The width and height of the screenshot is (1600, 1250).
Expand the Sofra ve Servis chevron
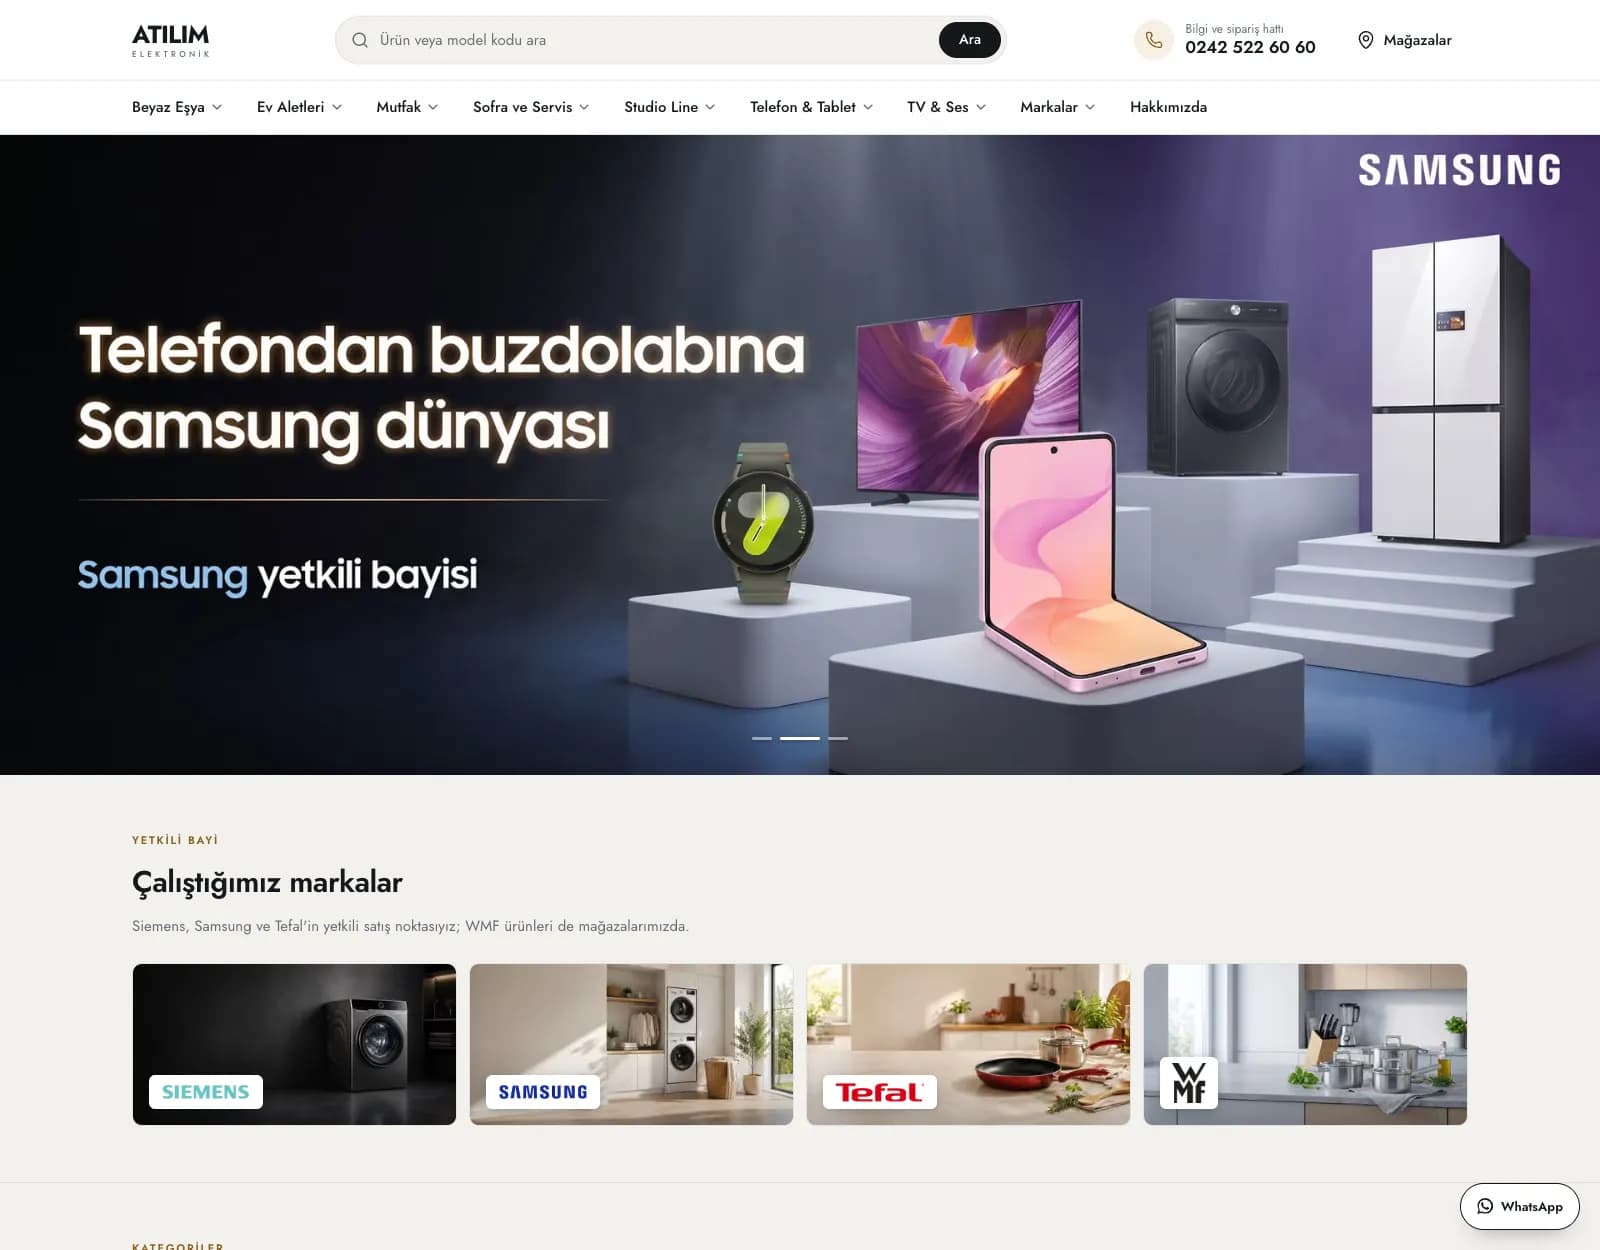pos(584,107)
